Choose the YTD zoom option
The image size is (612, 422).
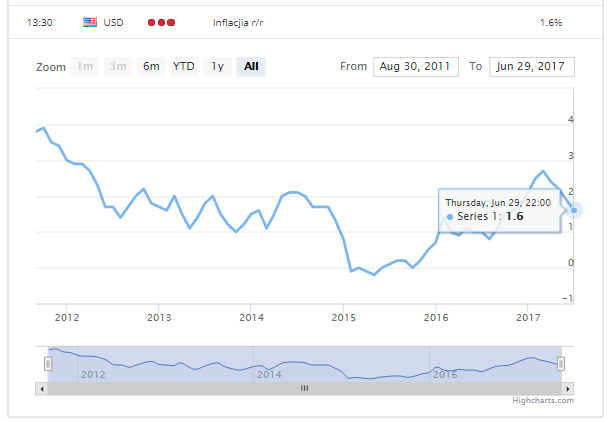click(x=184, y=66)
